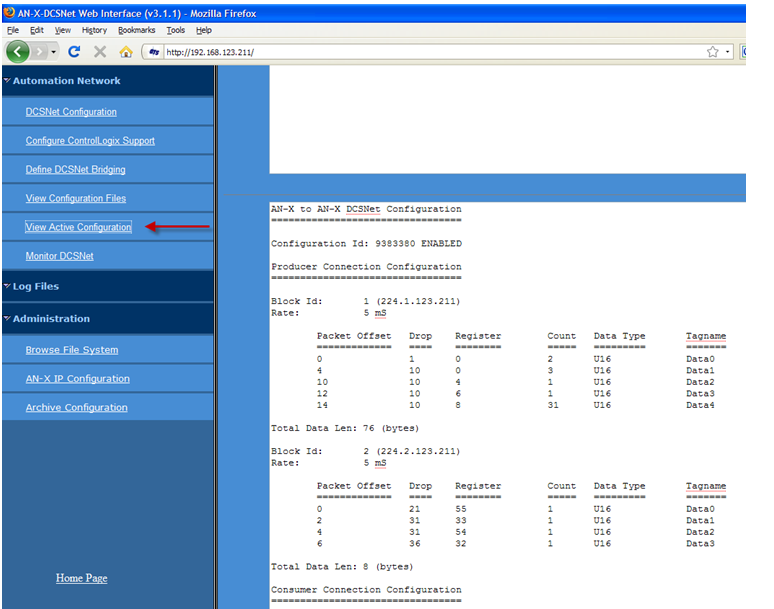Click the Data4 tagname in block 1
The image size is (774, 609).
[x=700, y=405]
